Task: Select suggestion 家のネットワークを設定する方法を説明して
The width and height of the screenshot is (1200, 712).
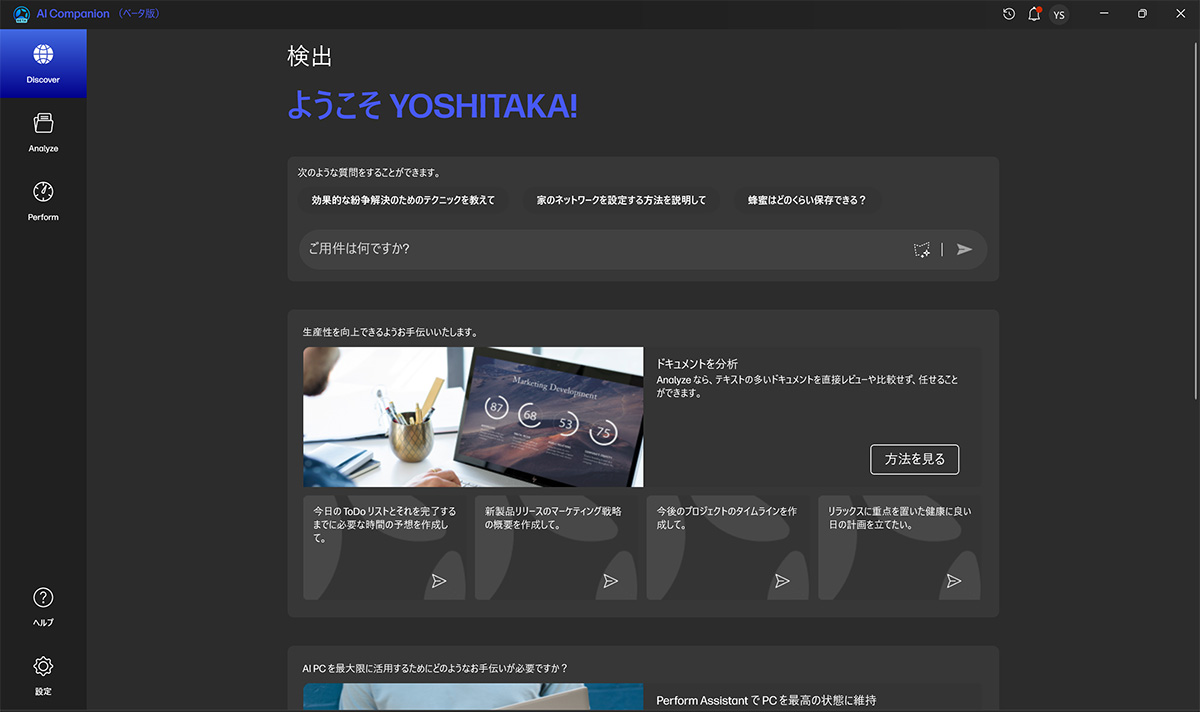Action: coord(621,200)
